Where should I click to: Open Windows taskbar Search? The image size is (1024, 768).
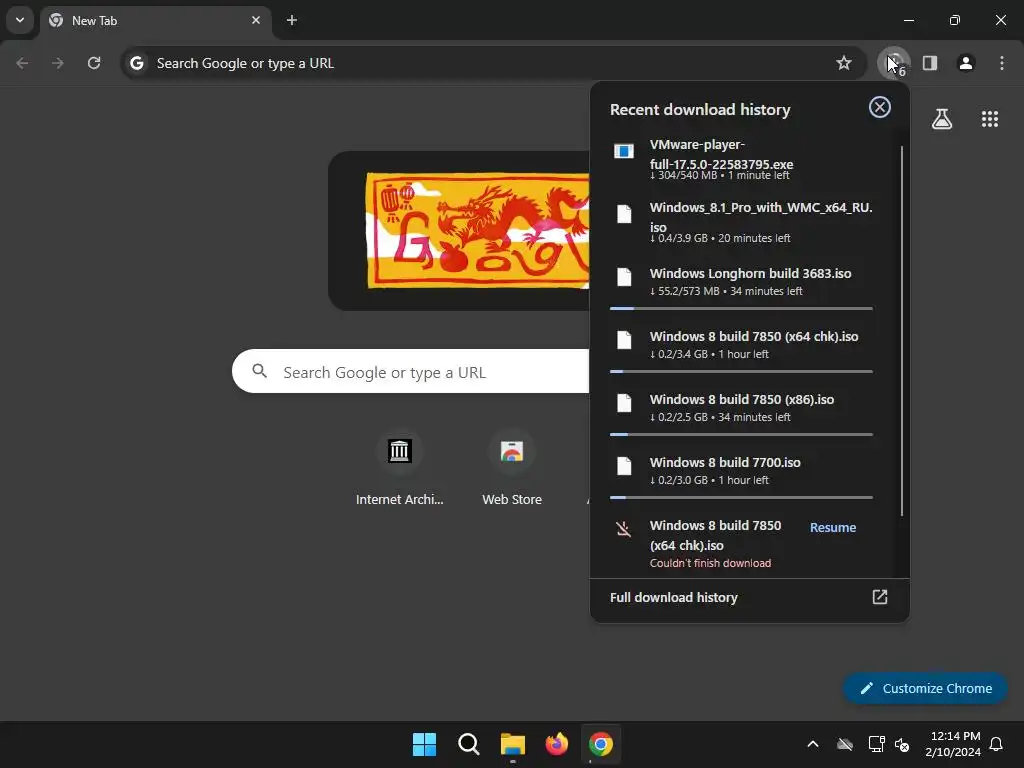point(469,744)
